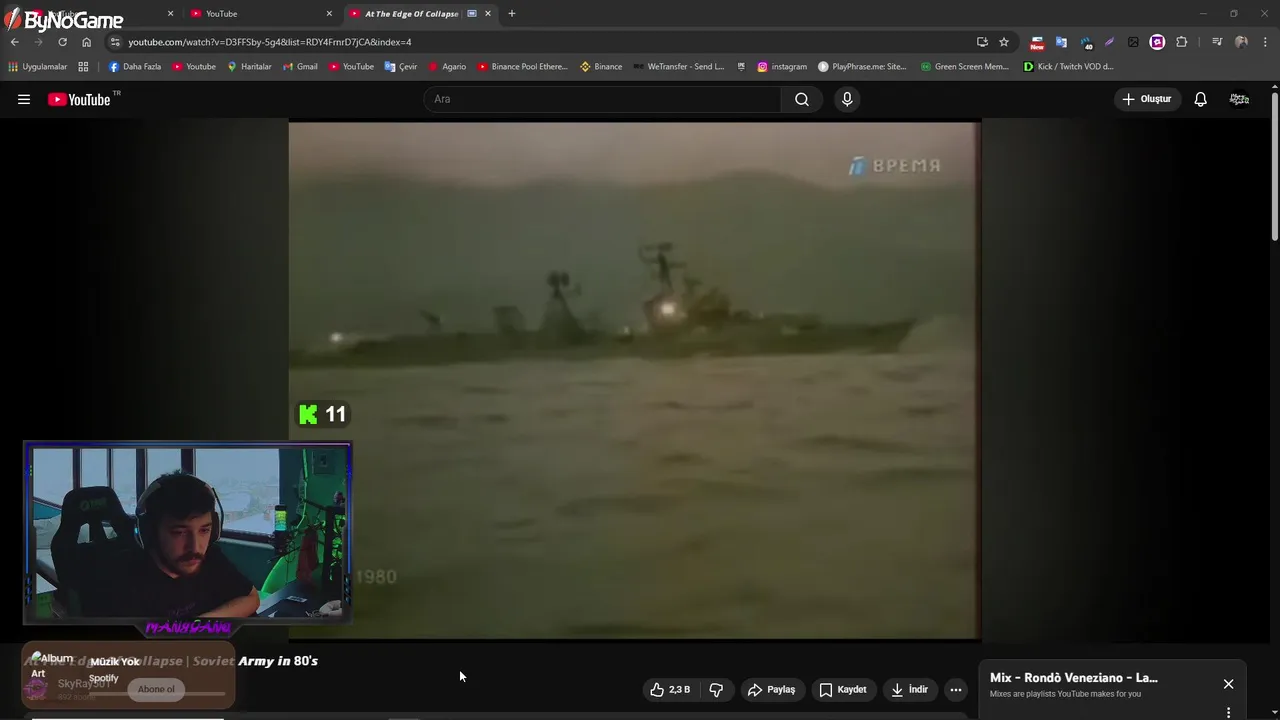Go back in browser history
Screen dimensions: 1280x720
15,42
